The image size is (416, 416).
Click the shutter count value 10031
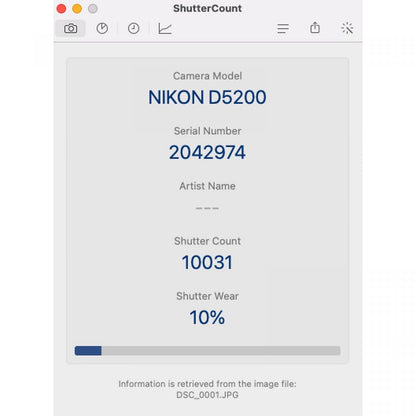tap(207, 262)
